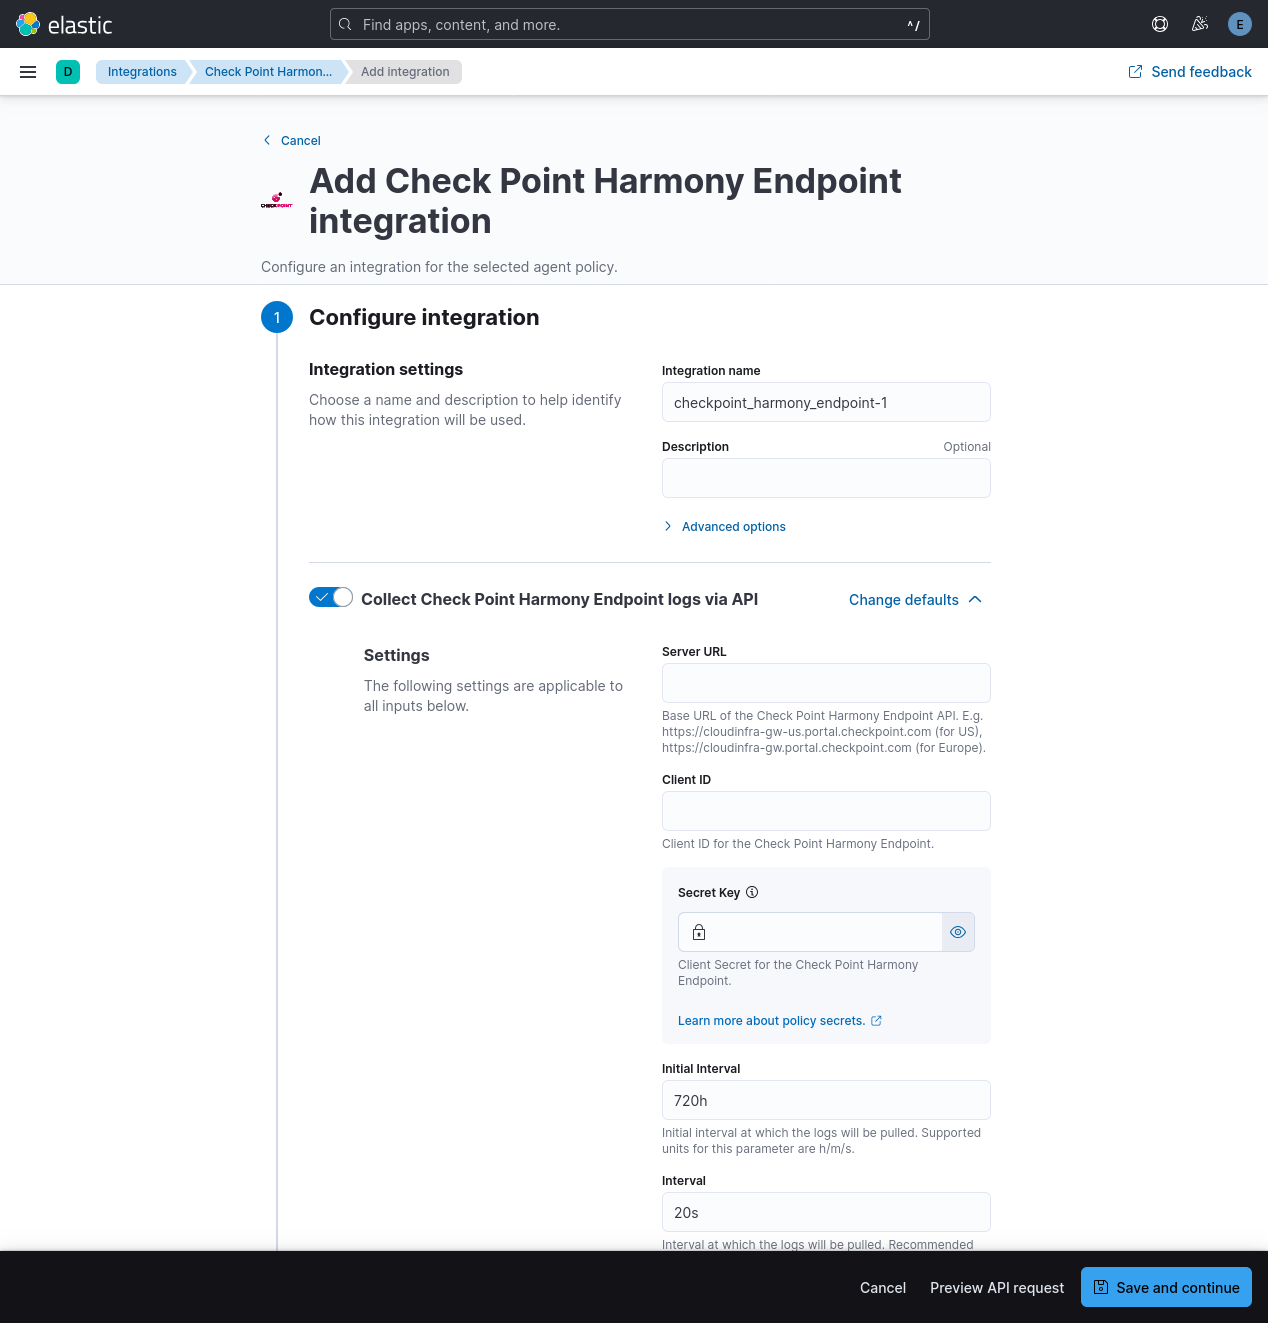Click the info icon beside Secret Key
1268x1323 pixels.
752,892
